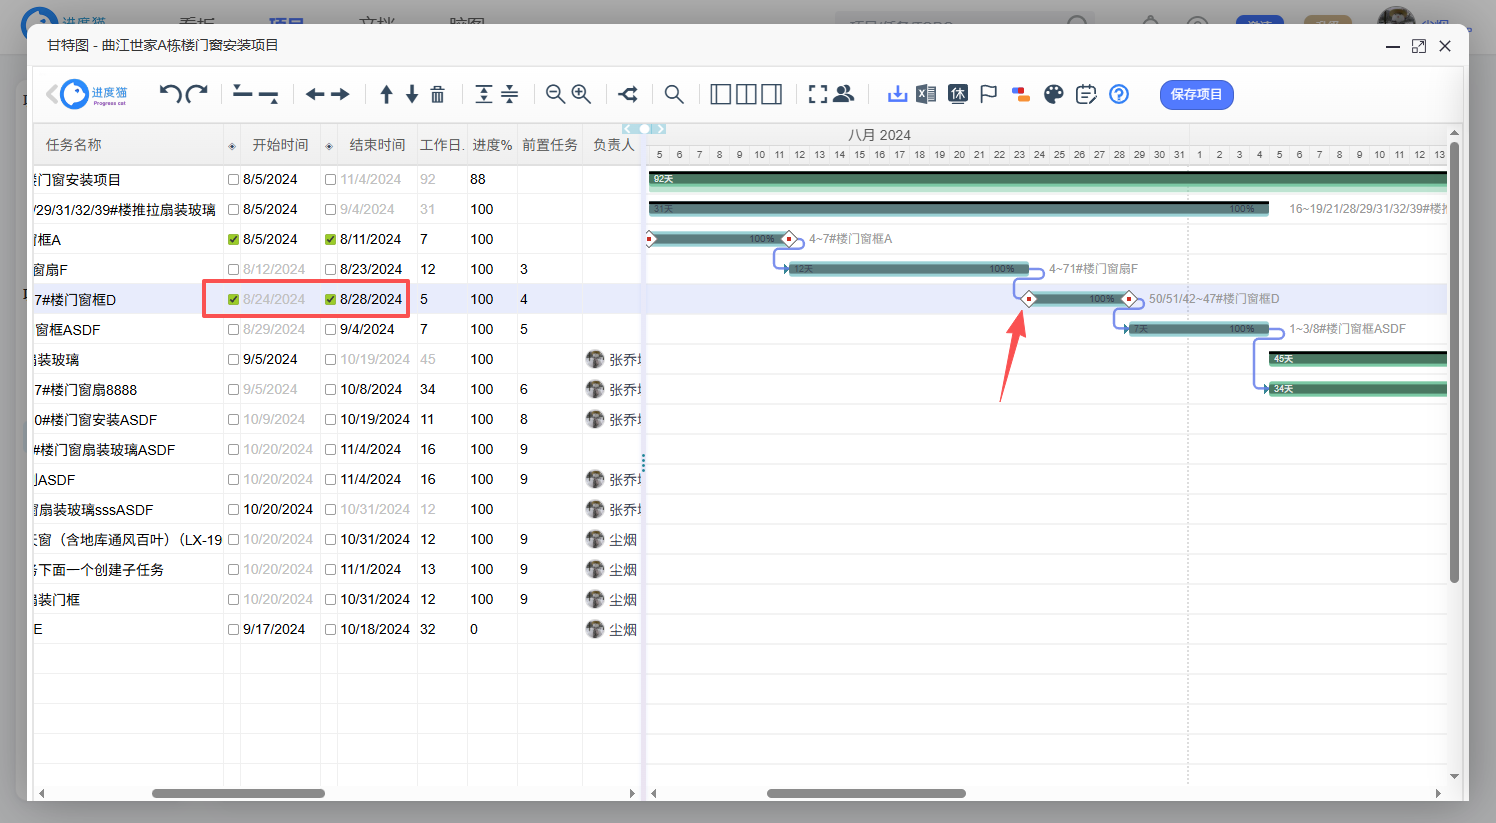Show only the Gantt chart panel
This screenshot has height=823, width=1496.
[772, 94]
